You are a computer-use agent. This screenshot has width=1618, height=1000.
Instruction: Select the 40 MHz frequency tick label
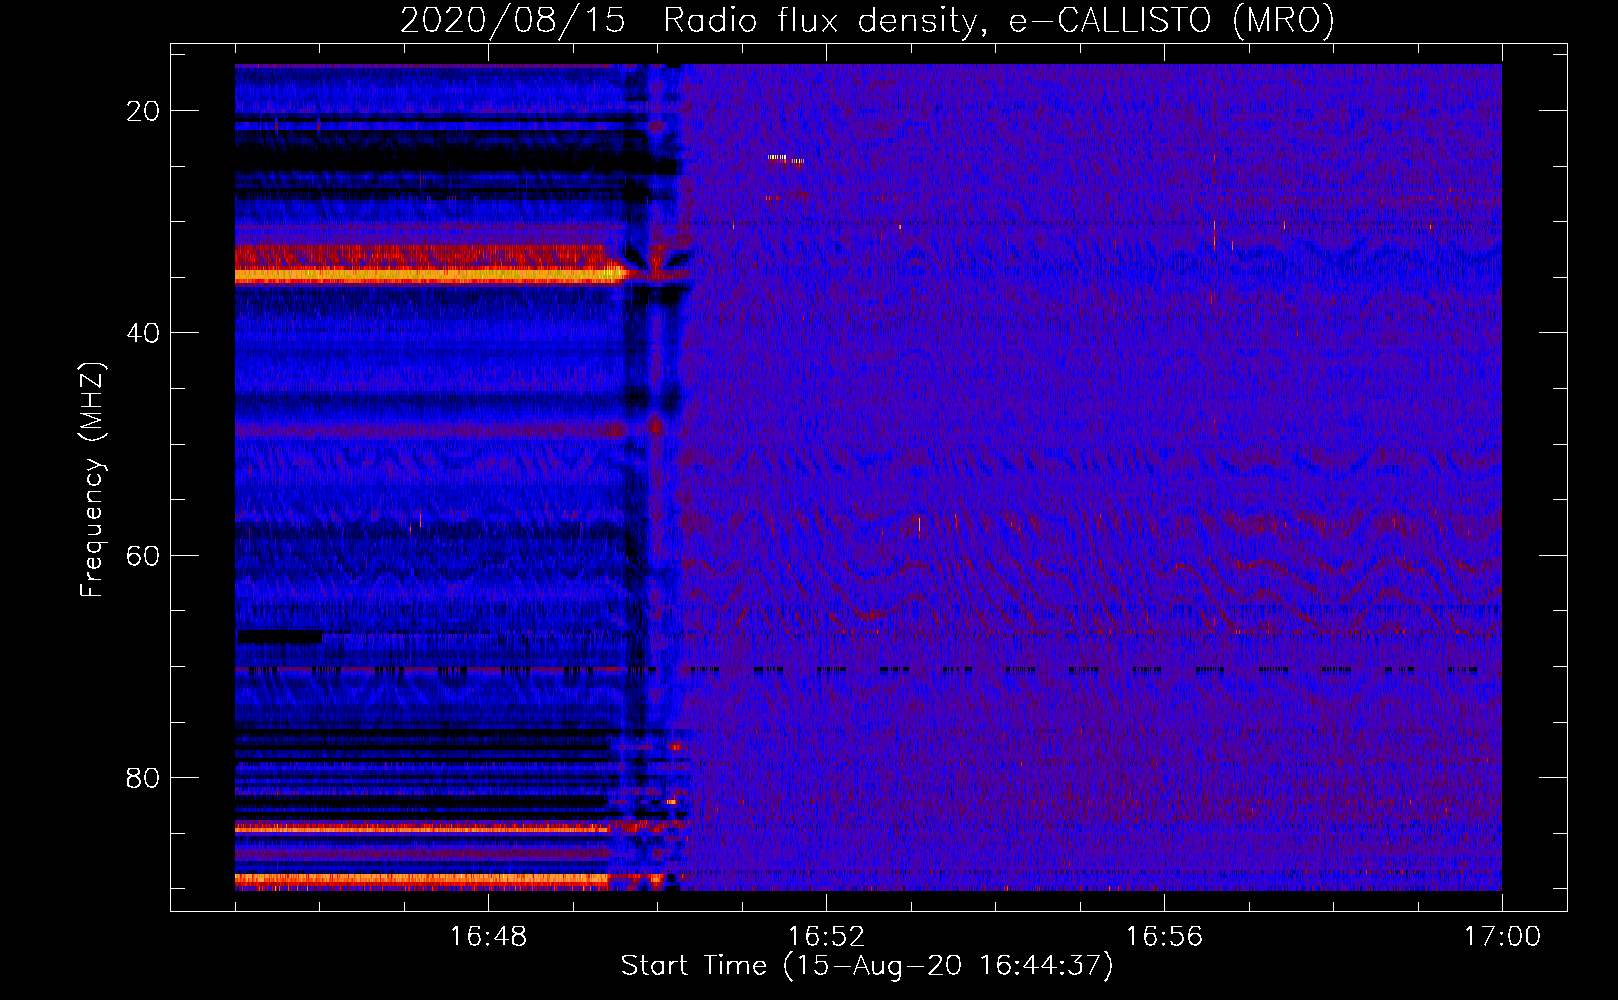144,333
